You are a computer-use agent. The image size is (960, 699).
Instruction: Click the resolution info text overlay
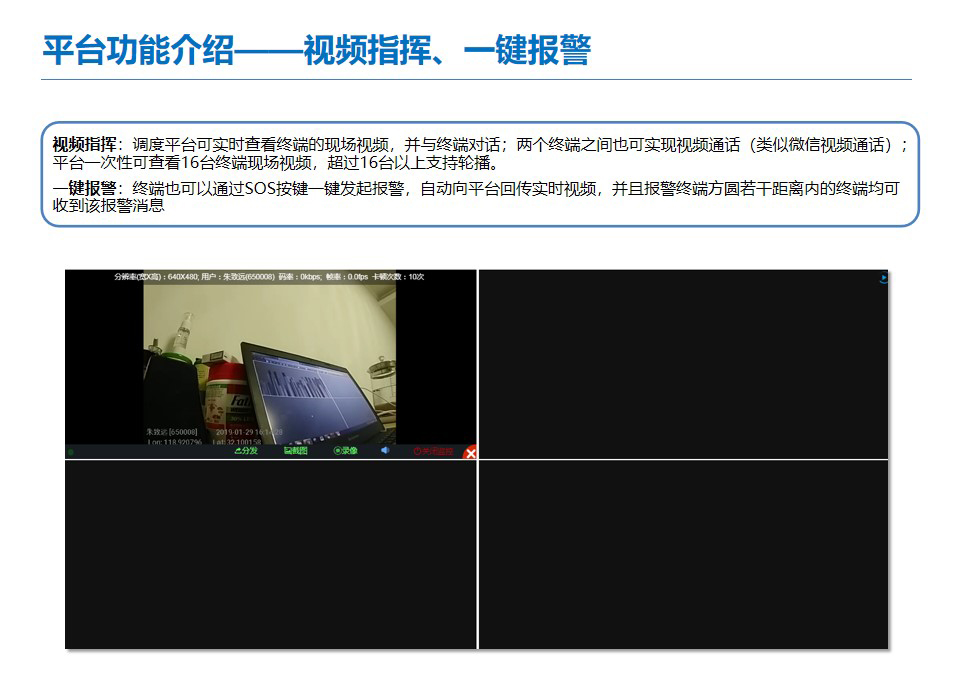click(269, 276)
